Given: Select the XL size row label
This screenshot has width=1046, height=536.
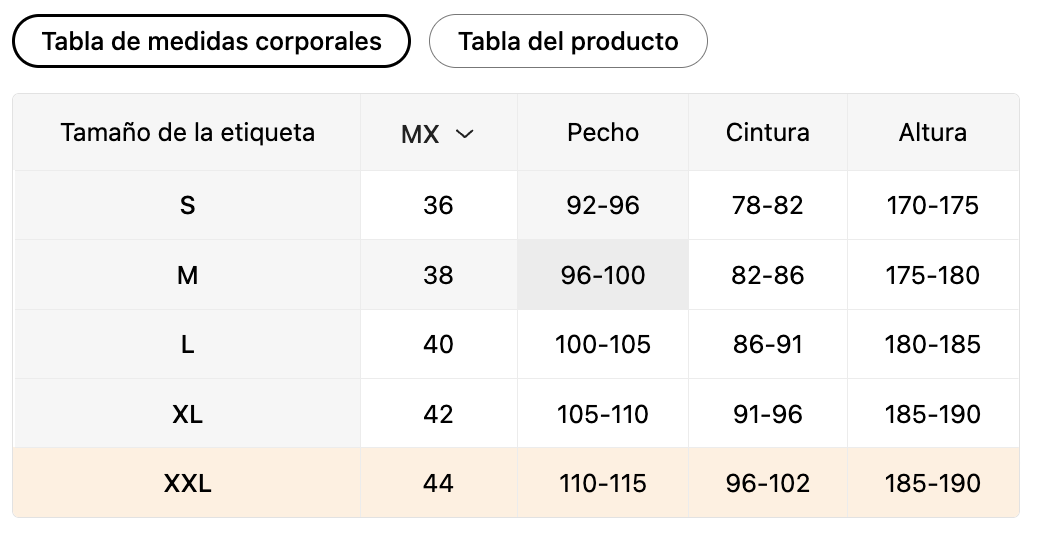Looking at the screenshot, I should [x=187, y=415].
